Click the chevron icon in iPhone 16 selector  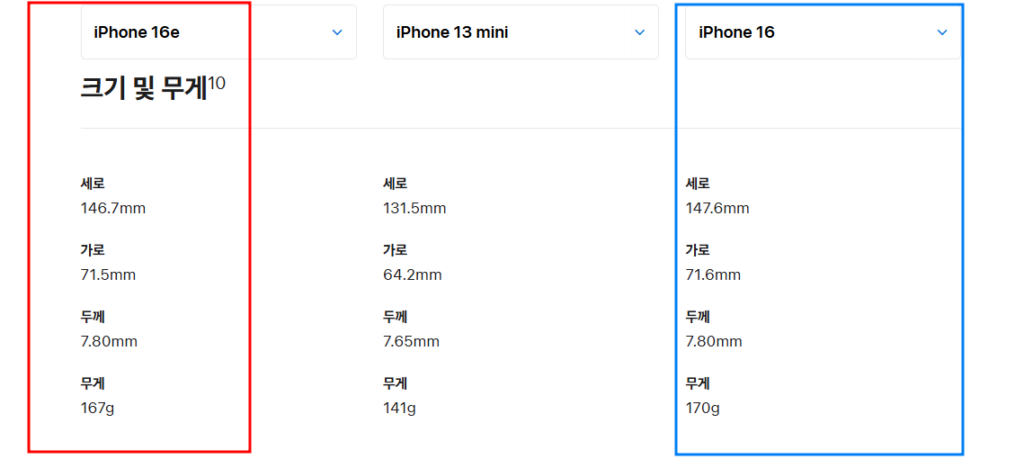pyautogui.click(x=942, y=32)
